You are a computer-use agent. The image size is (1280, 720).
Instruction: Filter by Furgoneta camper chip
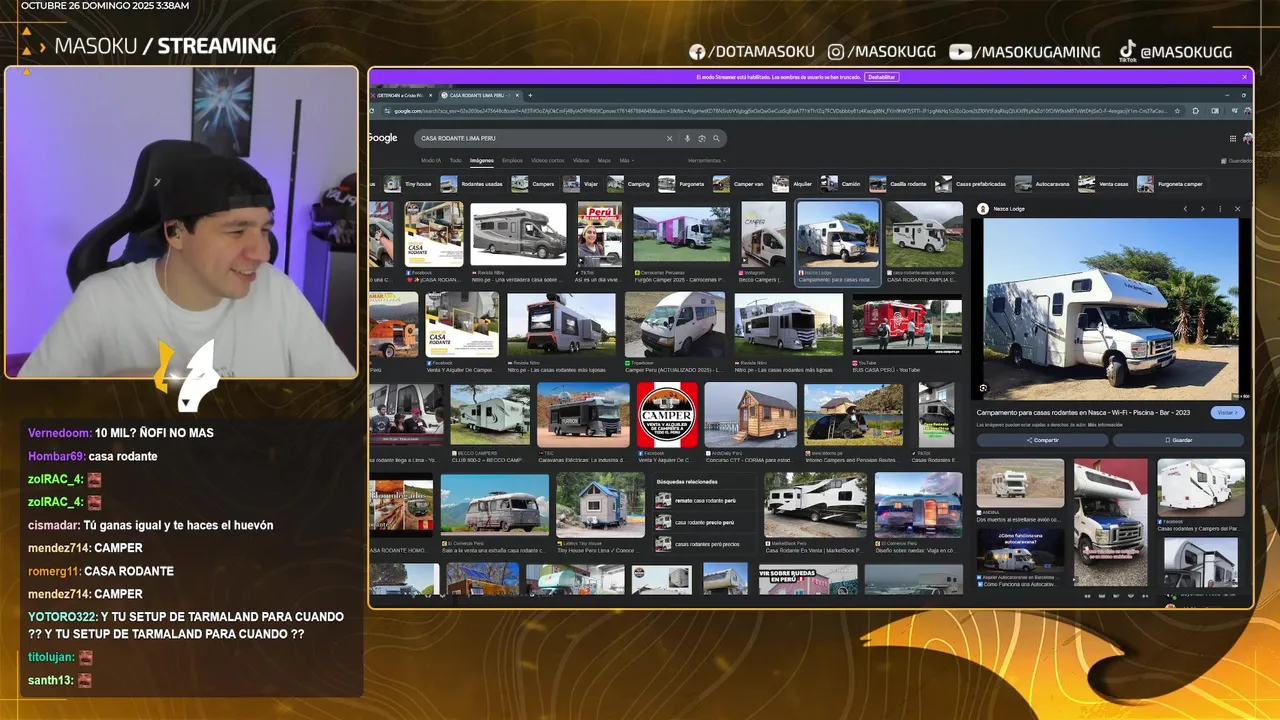[x=1171, y=184]
